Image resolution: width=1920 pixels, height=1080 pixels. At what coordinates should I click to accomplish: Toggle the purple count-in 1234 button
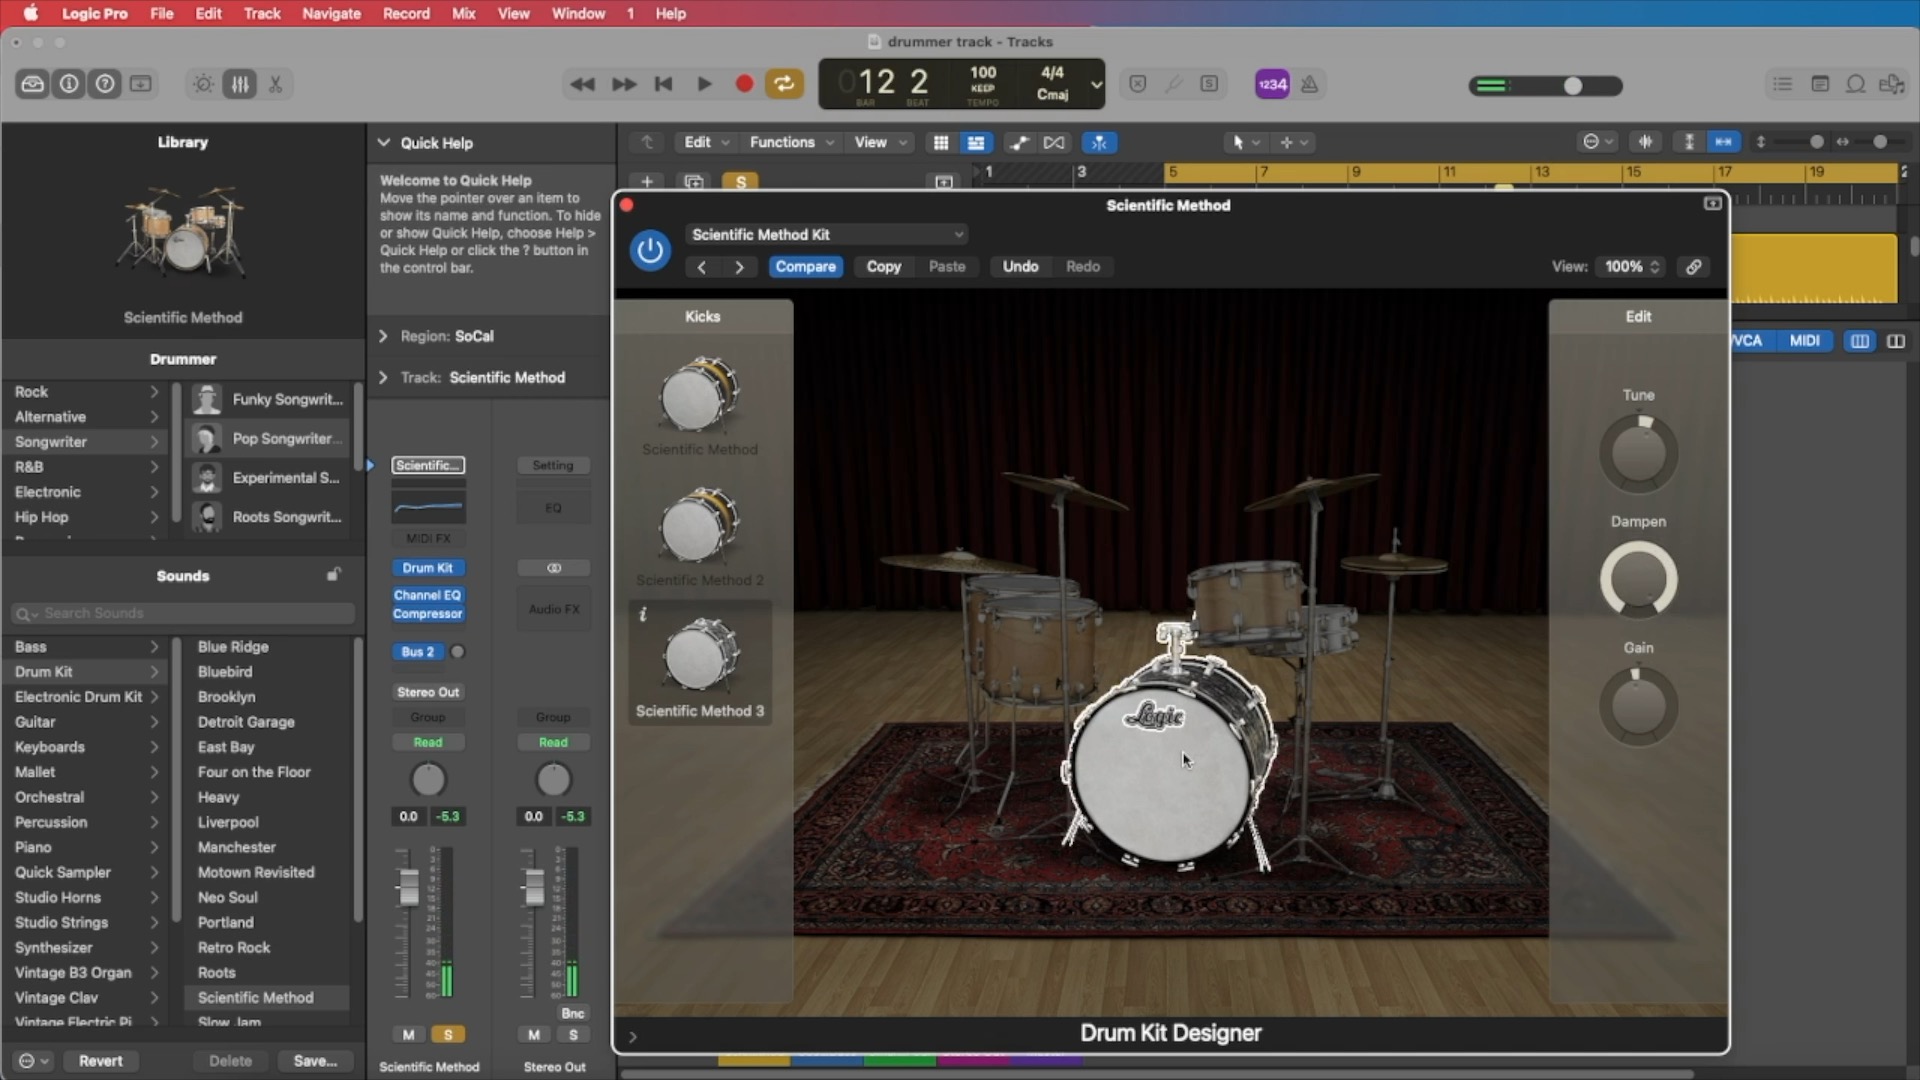coord(1272,84)
